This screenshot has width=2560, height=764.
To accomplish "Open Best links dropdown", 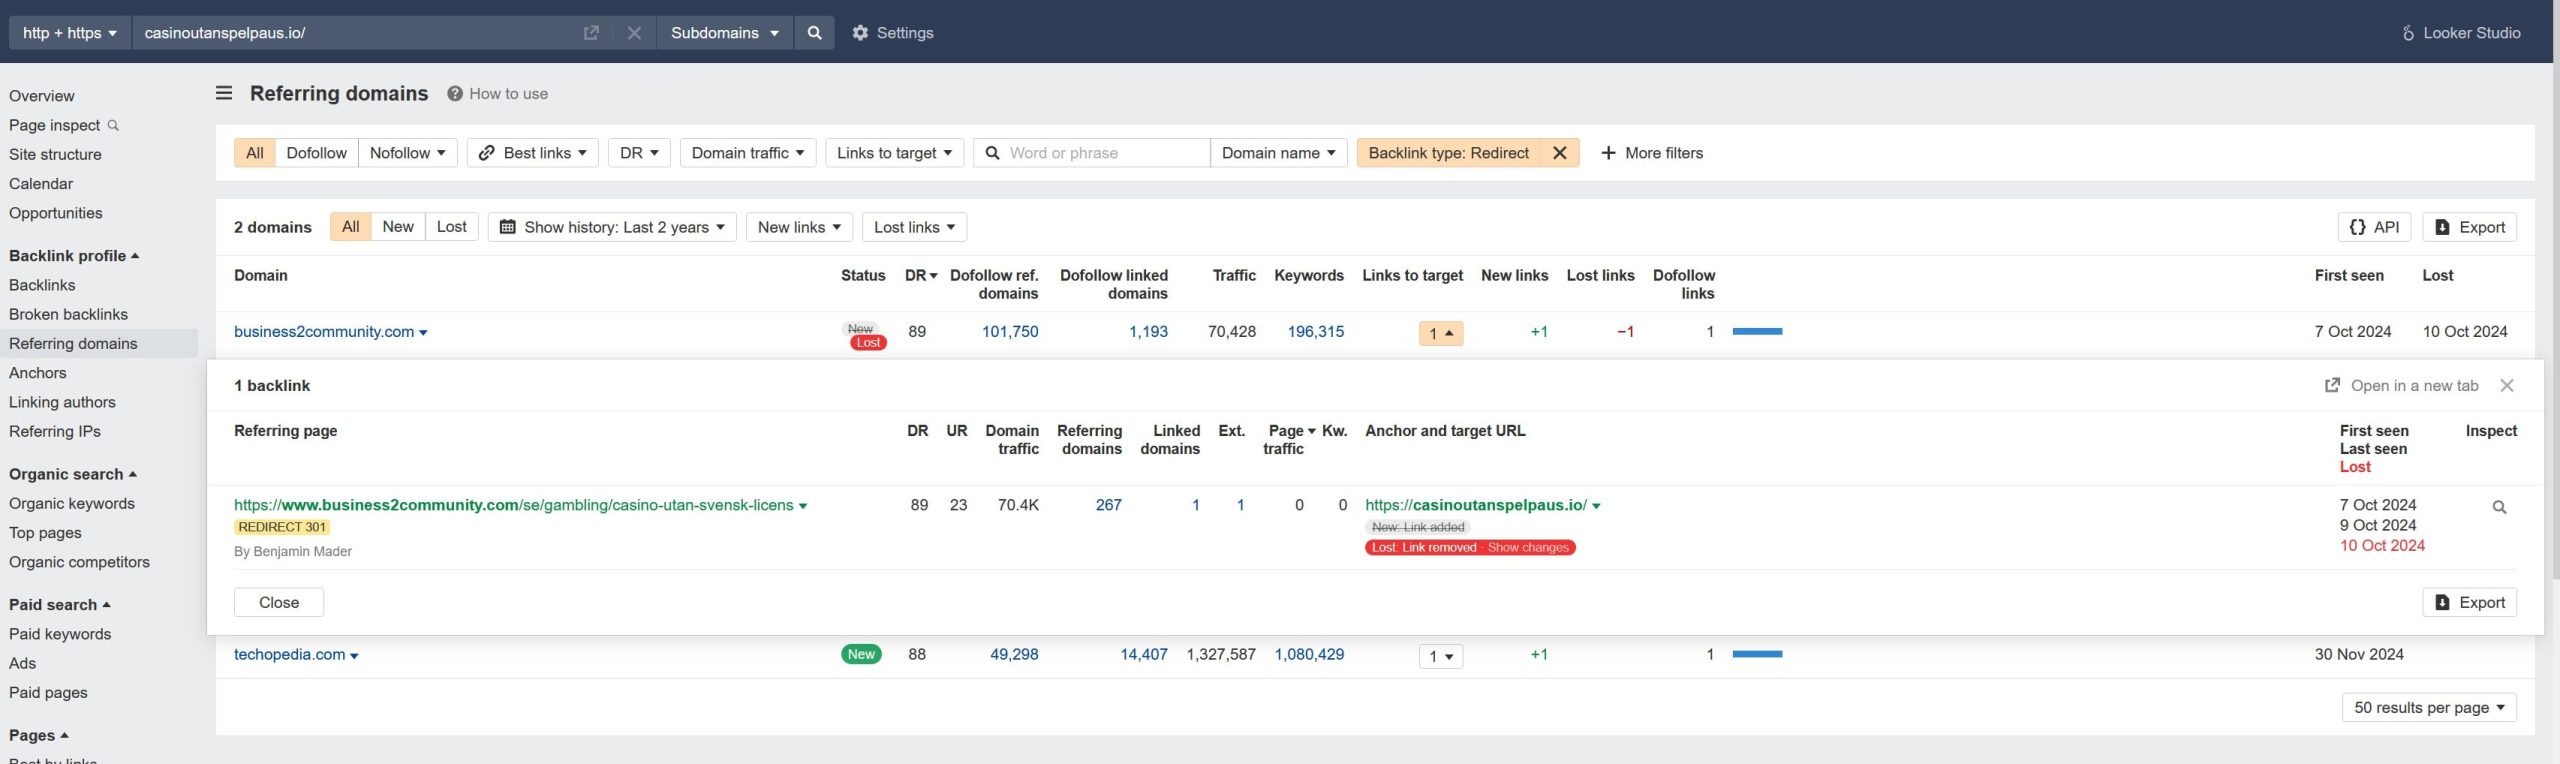I will [x=533, y=153].
